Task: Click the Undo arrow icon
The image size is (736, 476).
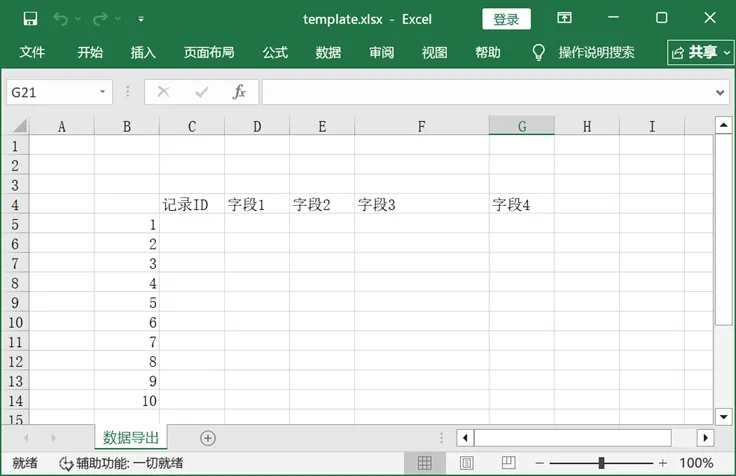Action: point(60,19)
